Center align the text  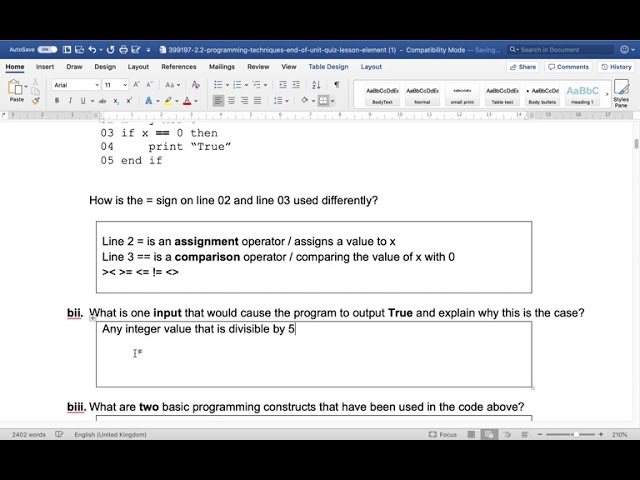(231, 100)
